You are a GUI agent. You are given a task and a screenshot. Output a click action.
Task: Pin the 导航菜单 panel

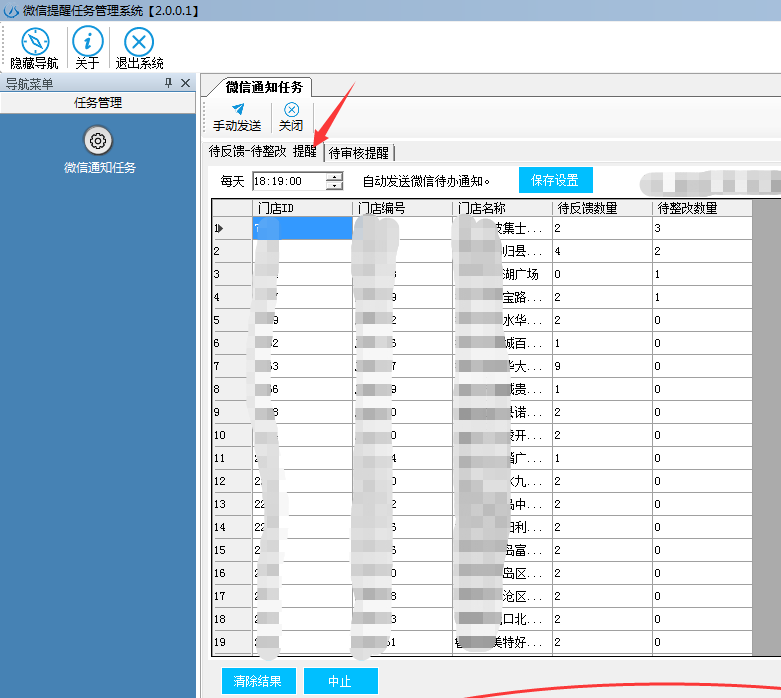tap(169, 83)
